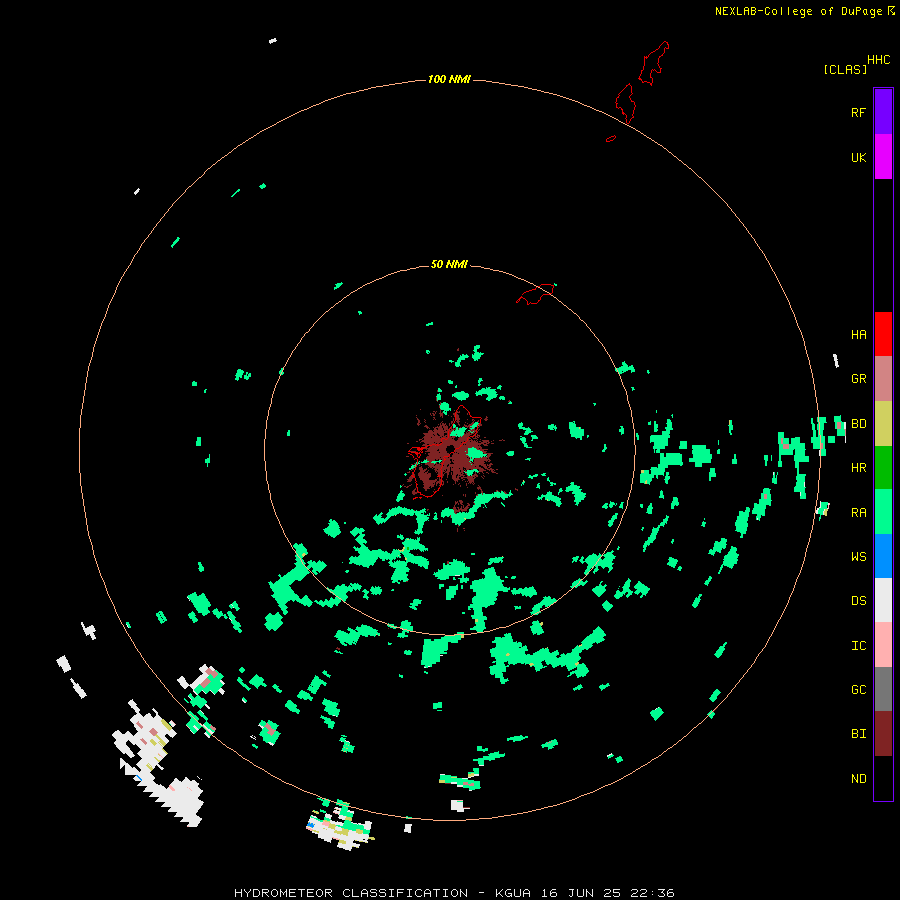Click the HR dark green legend swatch

pos(883,468)
